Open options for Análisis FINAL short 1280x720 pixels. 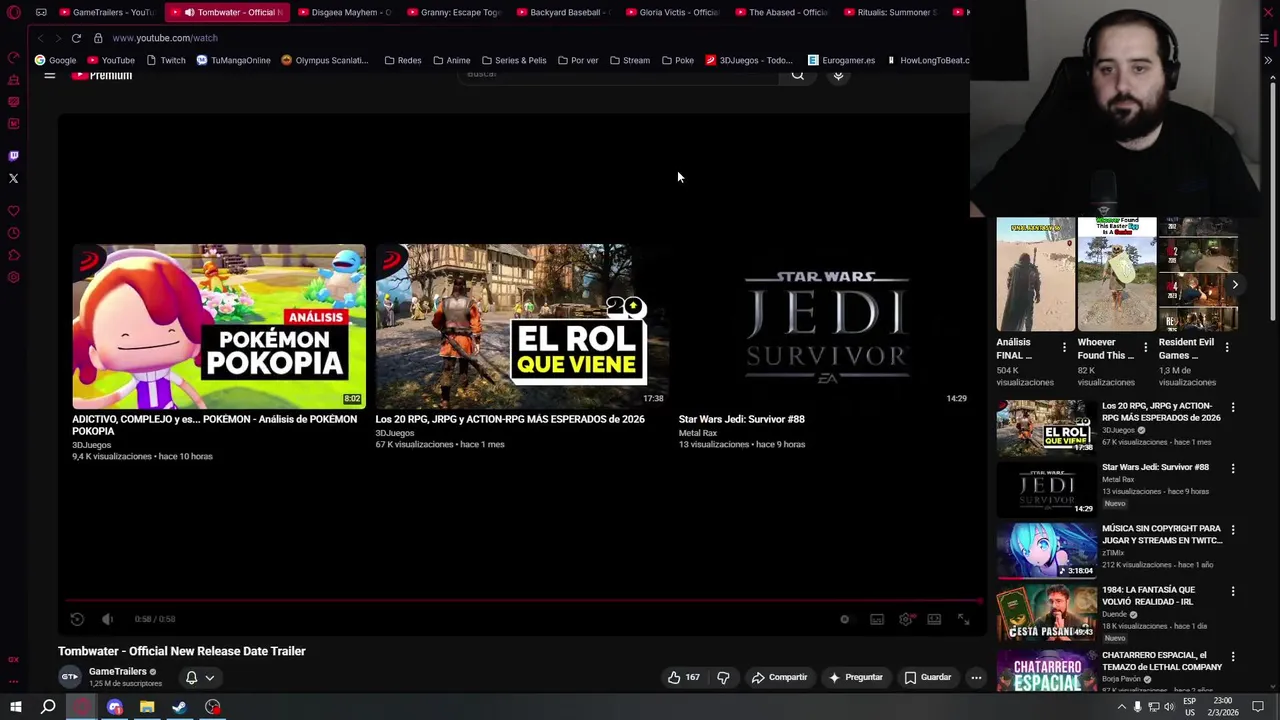pyautogui.click(x=1064, y=347)
